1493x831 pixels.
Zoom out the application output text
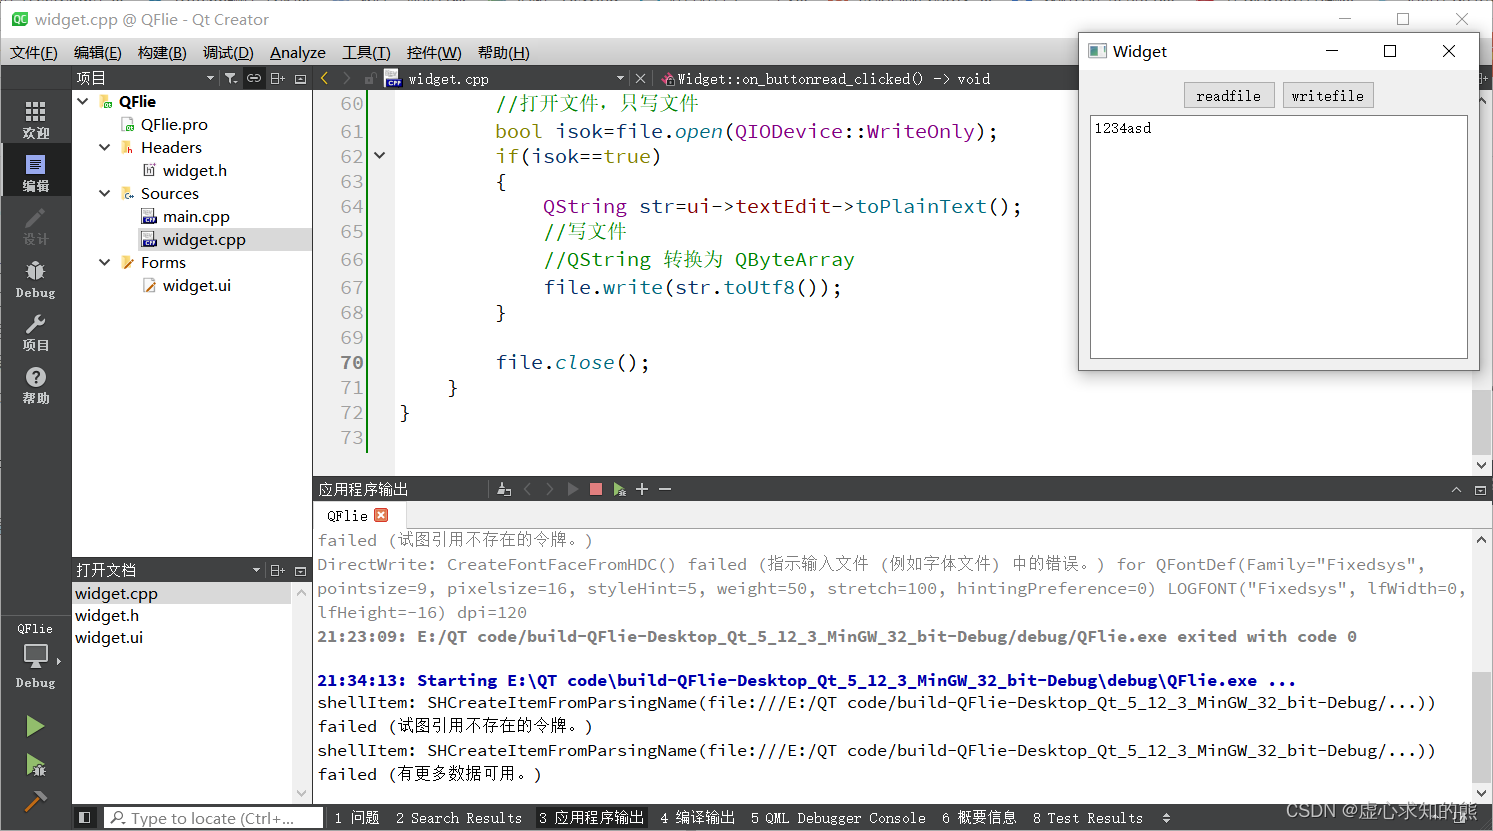click(665, 489)
